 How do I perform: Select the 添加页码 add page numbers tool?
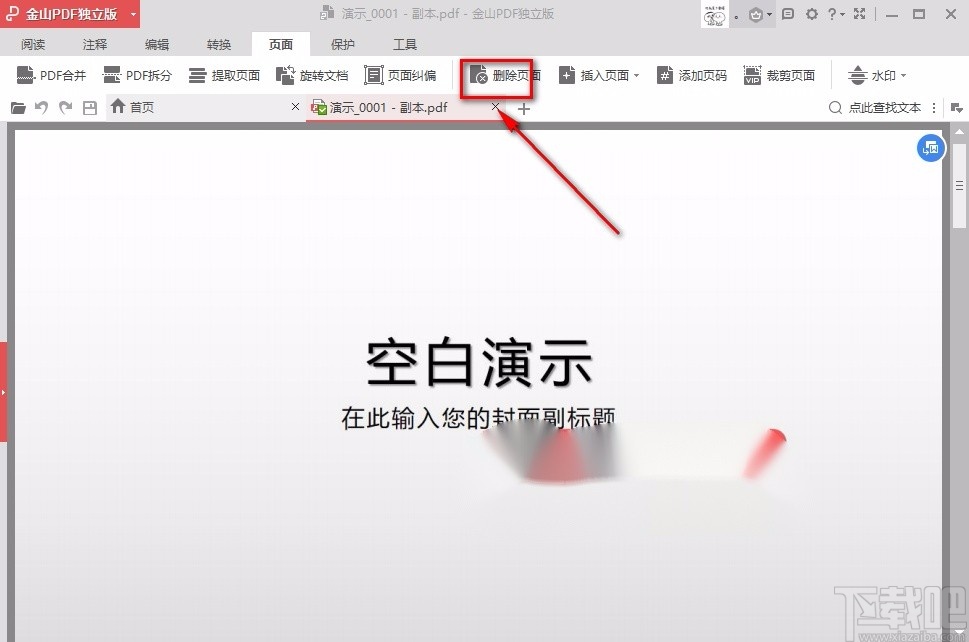point(691,74)
